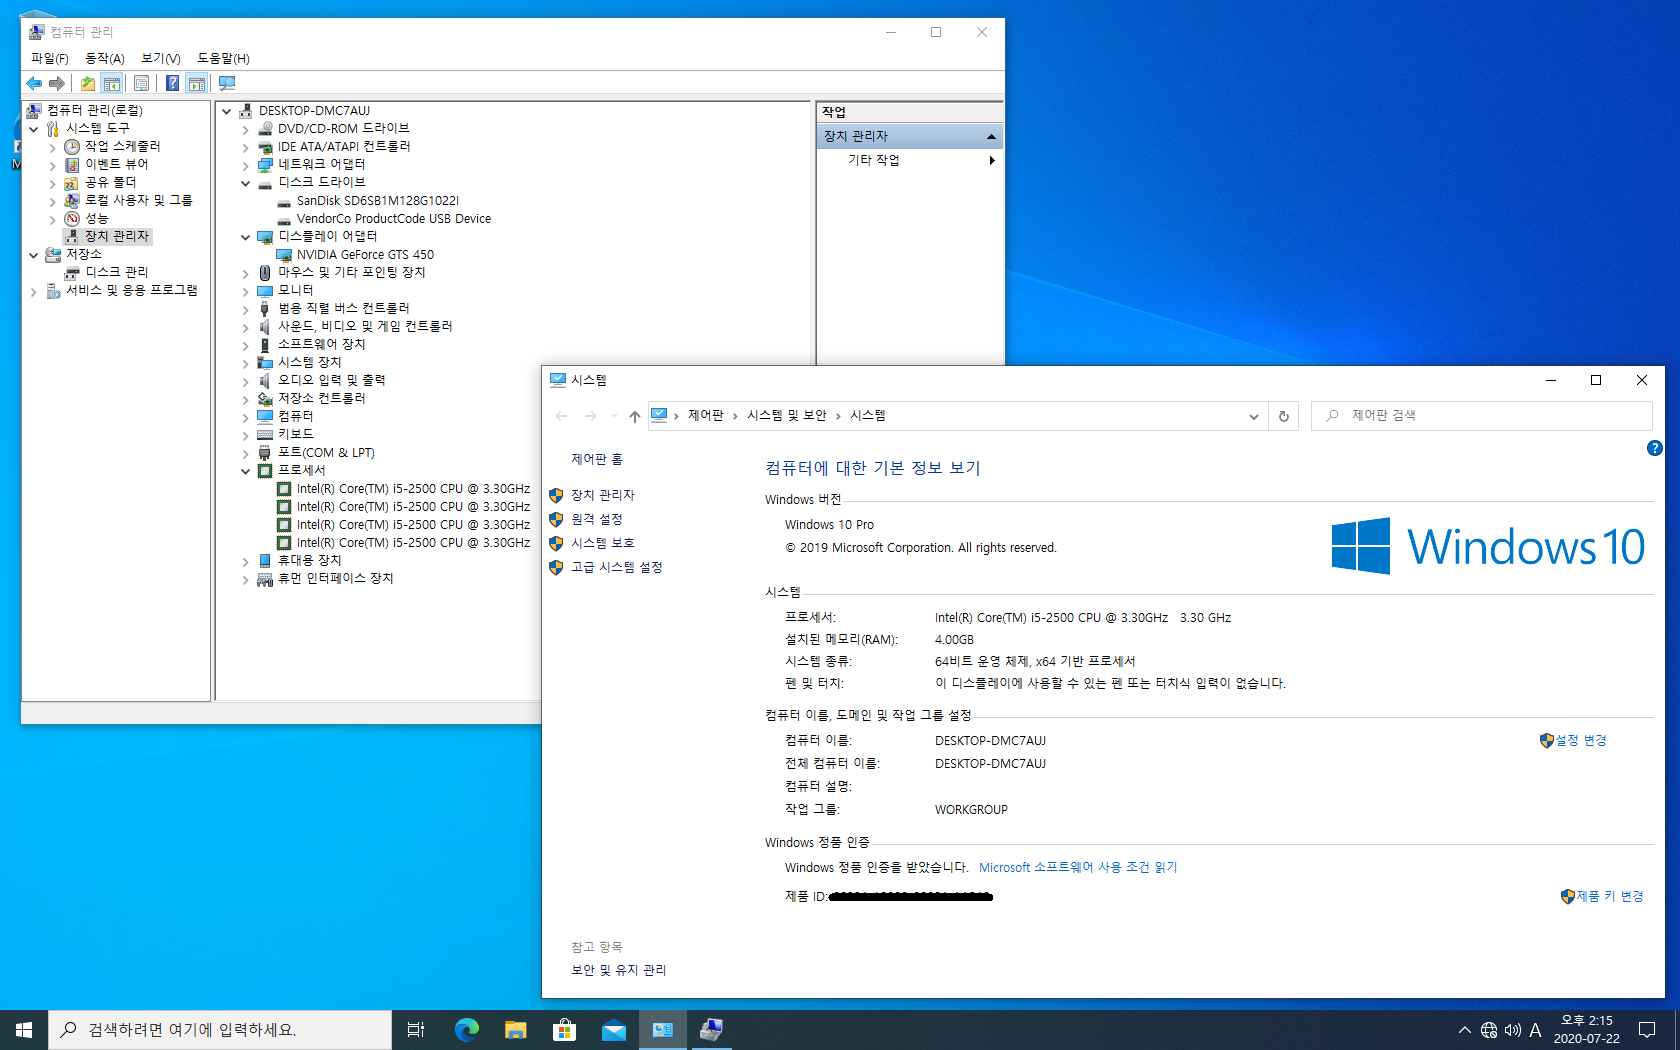
Task: Expand the 키보드 category
Action: click(245, 435)
